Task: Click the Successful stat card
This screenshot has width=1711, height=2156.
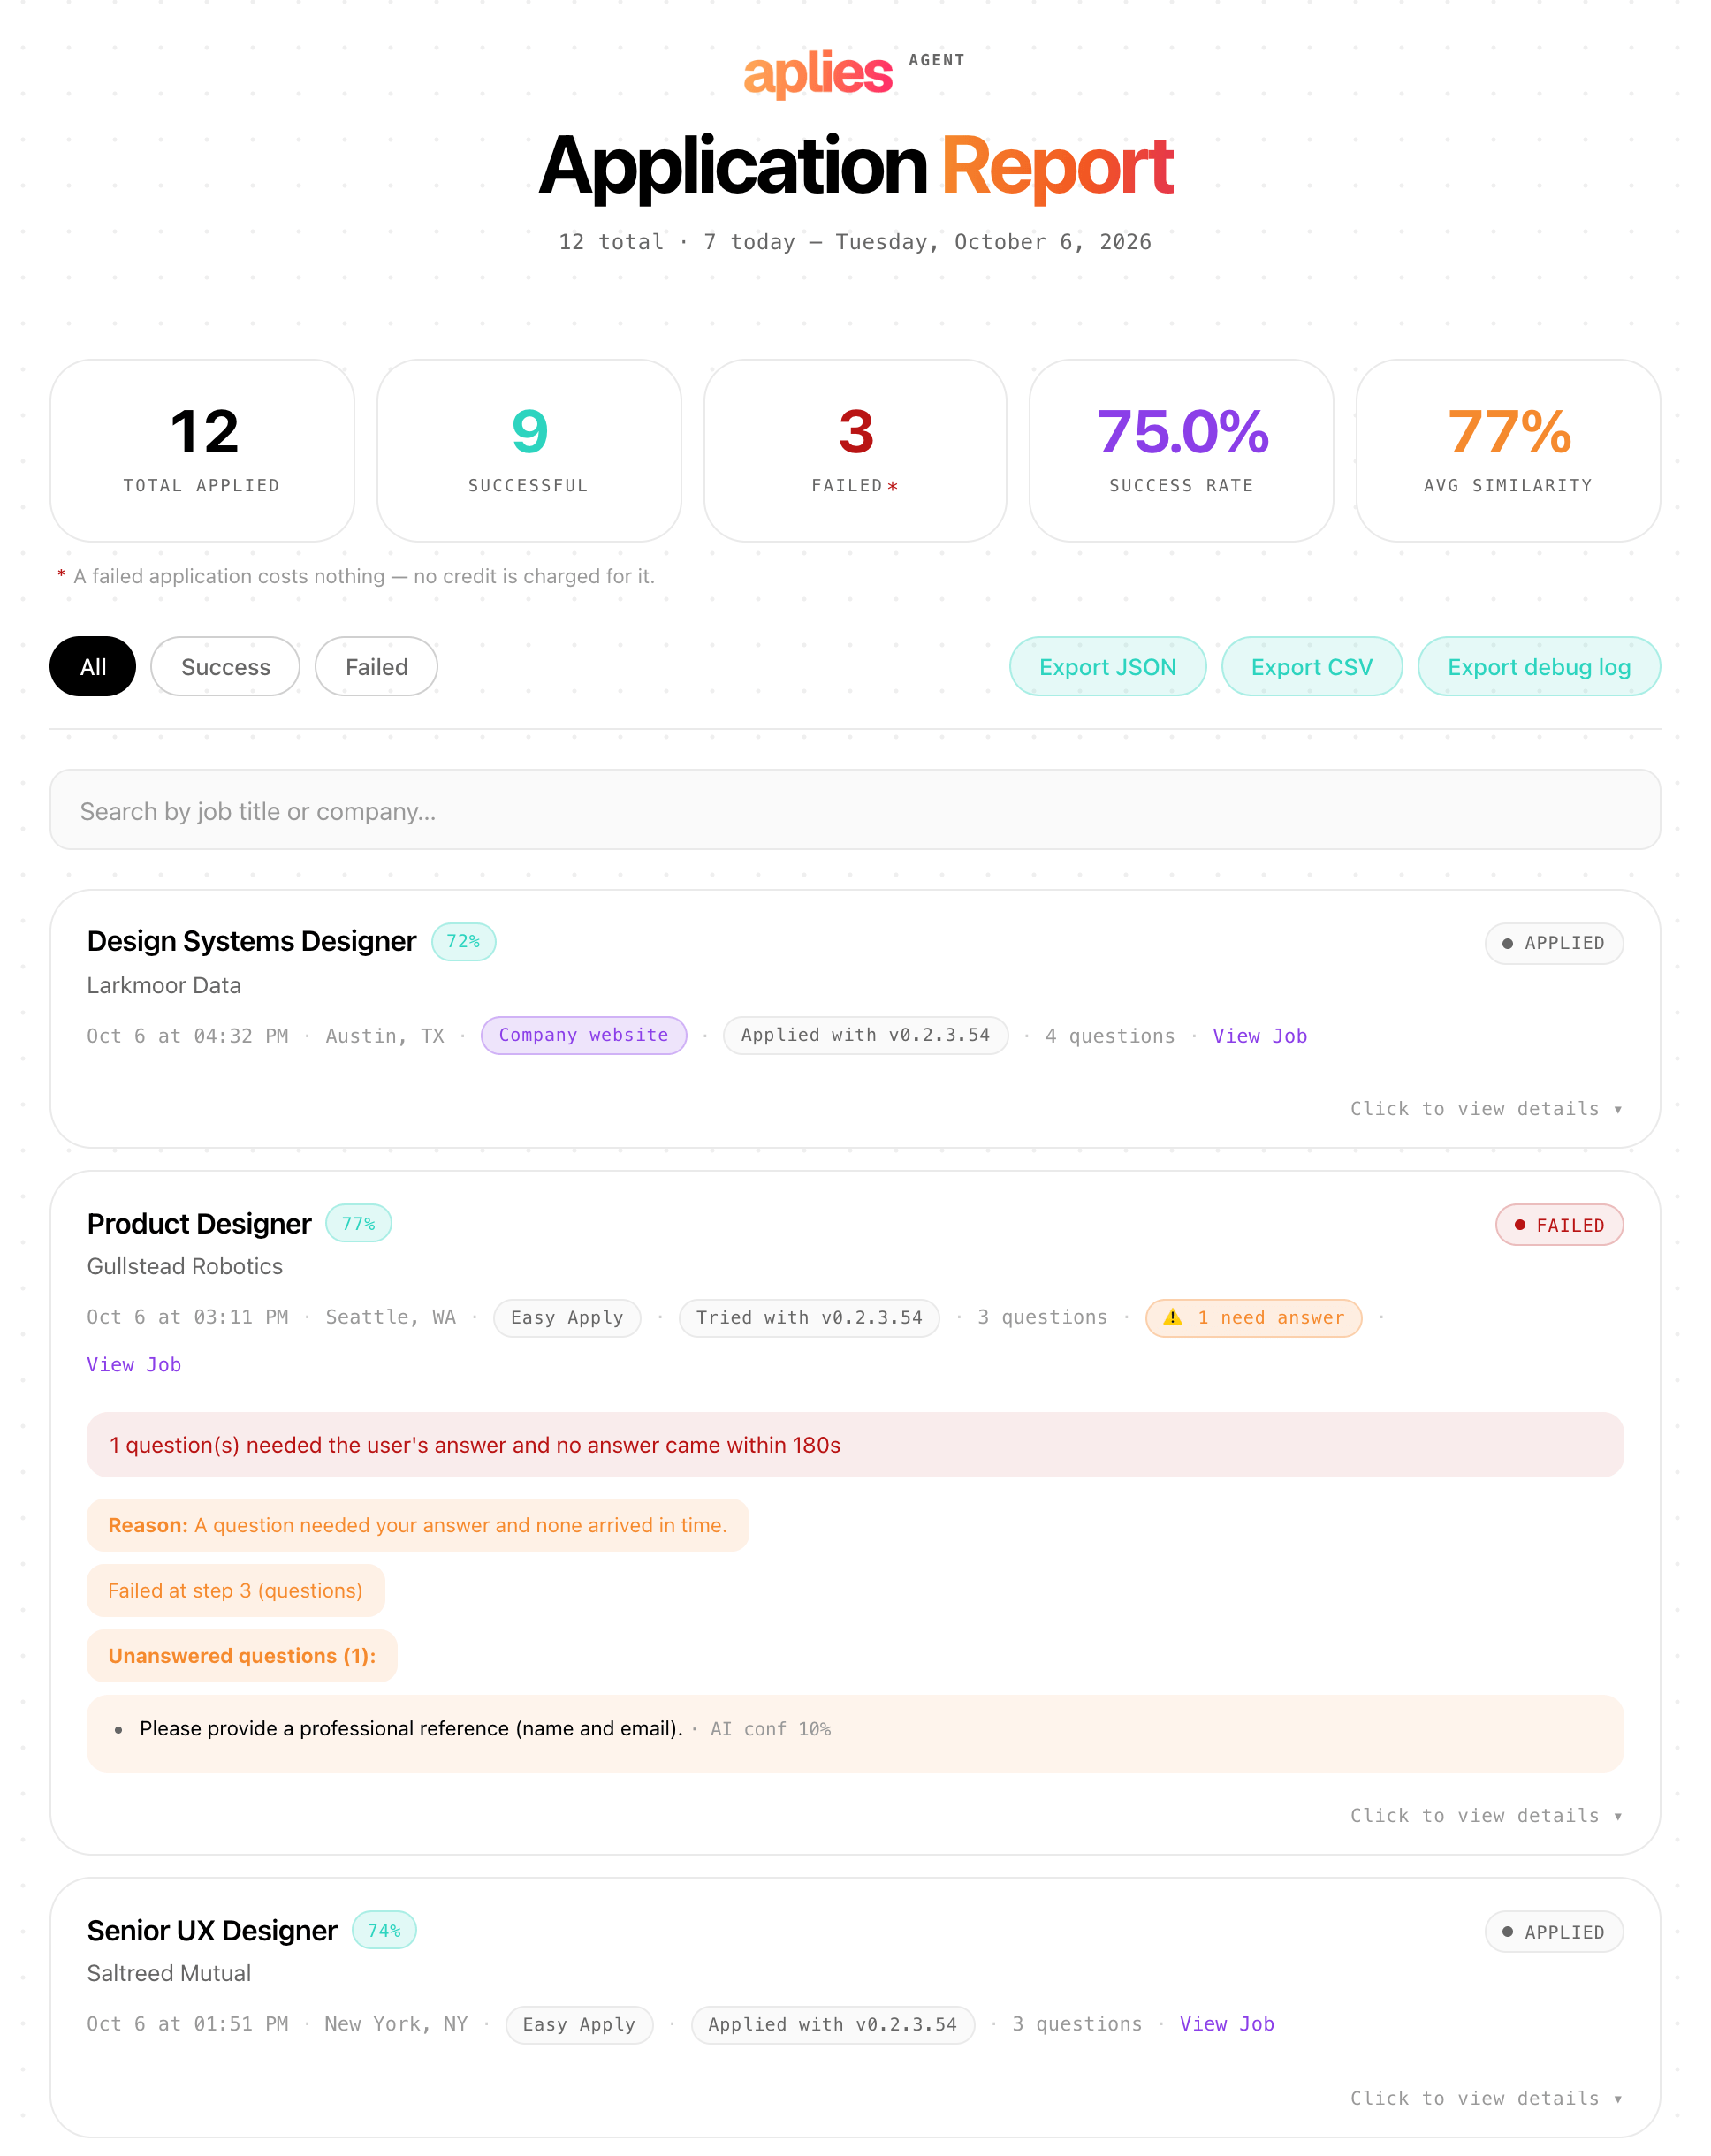Action: [529, 451]
